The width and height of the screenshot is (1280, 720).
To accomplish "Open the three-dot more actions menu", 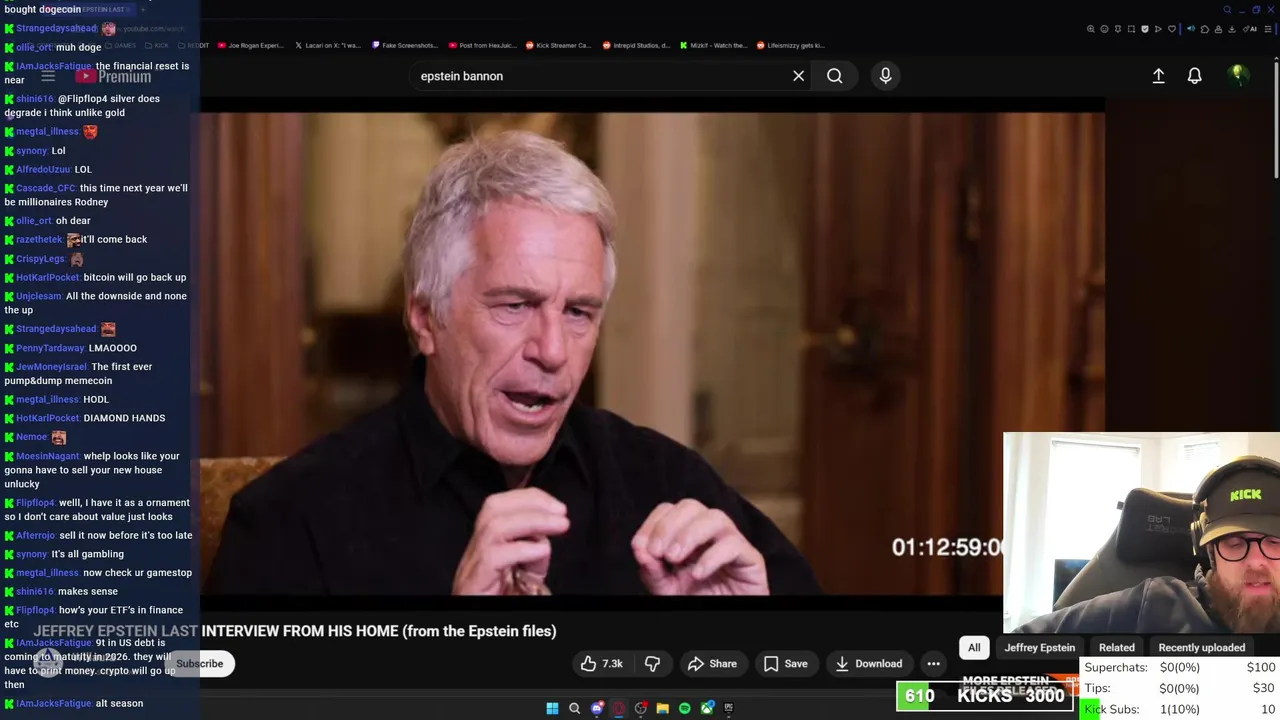I will pyautogui.click(x=933, y=664).
